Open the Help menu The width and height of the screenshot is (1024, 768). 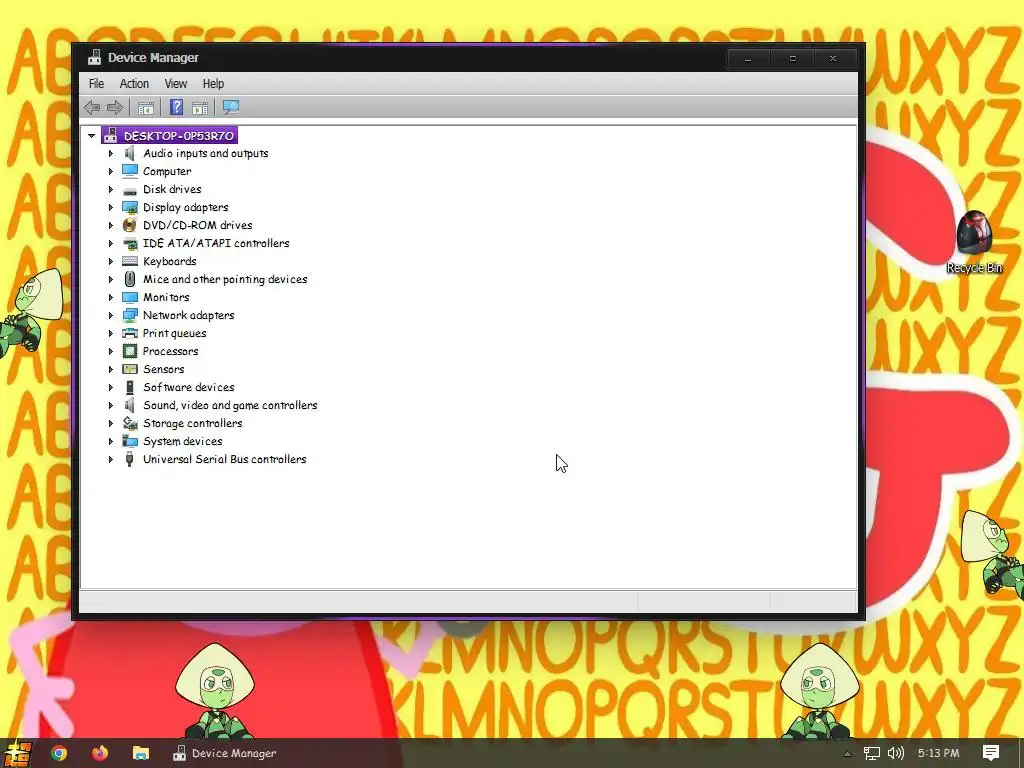tap(213, 84)
